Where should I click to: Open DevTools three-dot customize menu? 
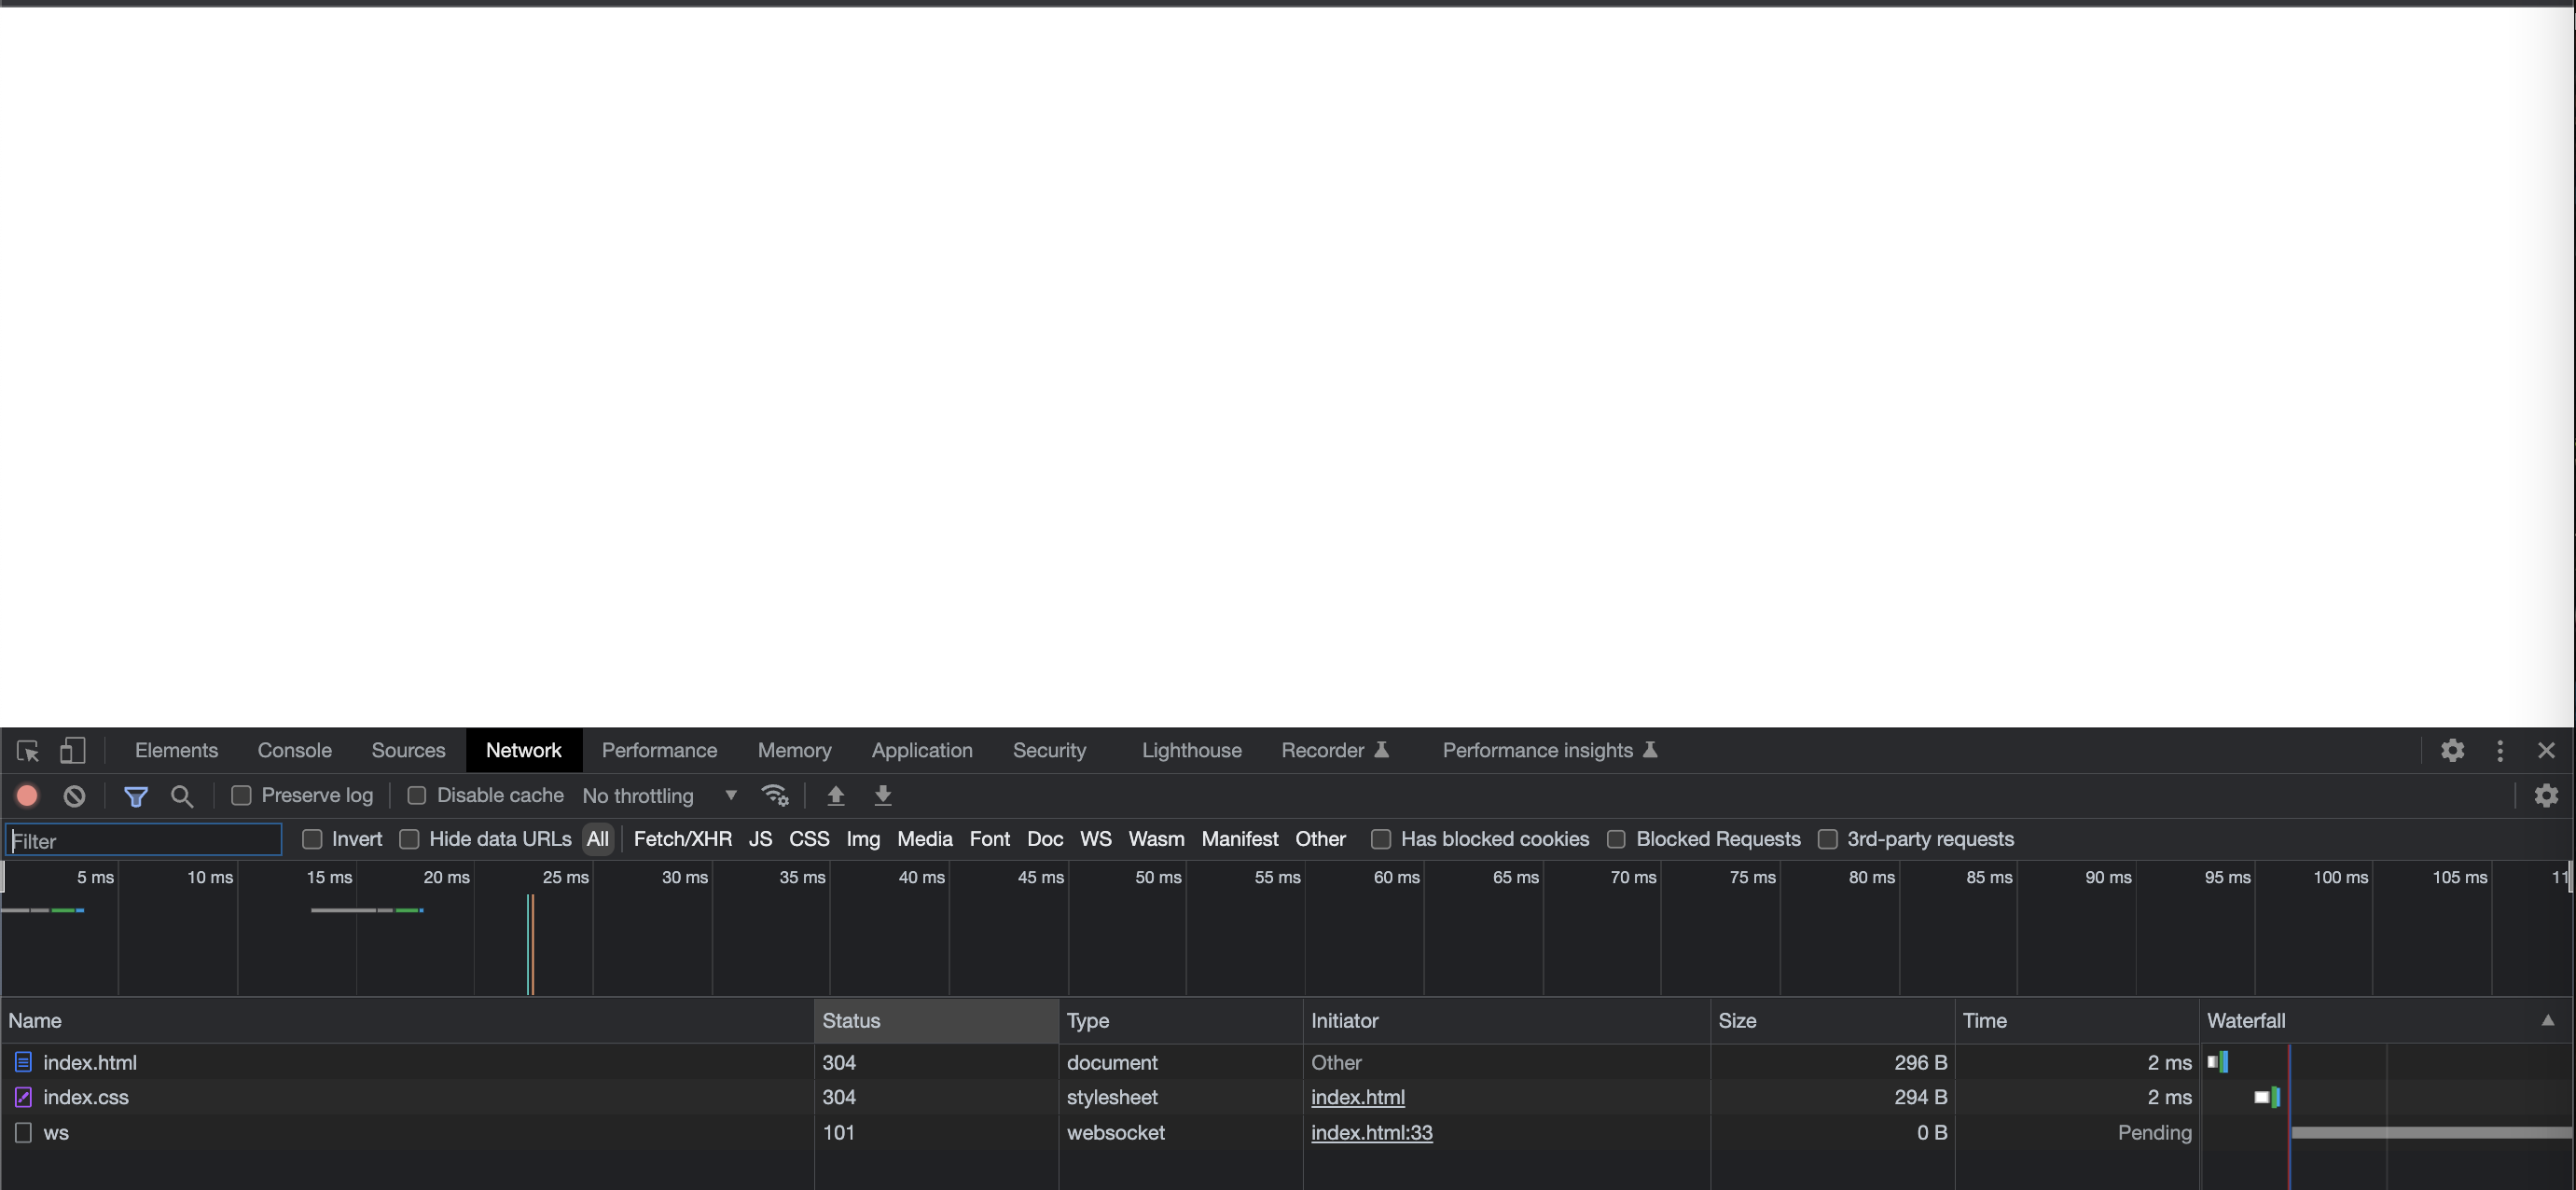[2500, 750]
